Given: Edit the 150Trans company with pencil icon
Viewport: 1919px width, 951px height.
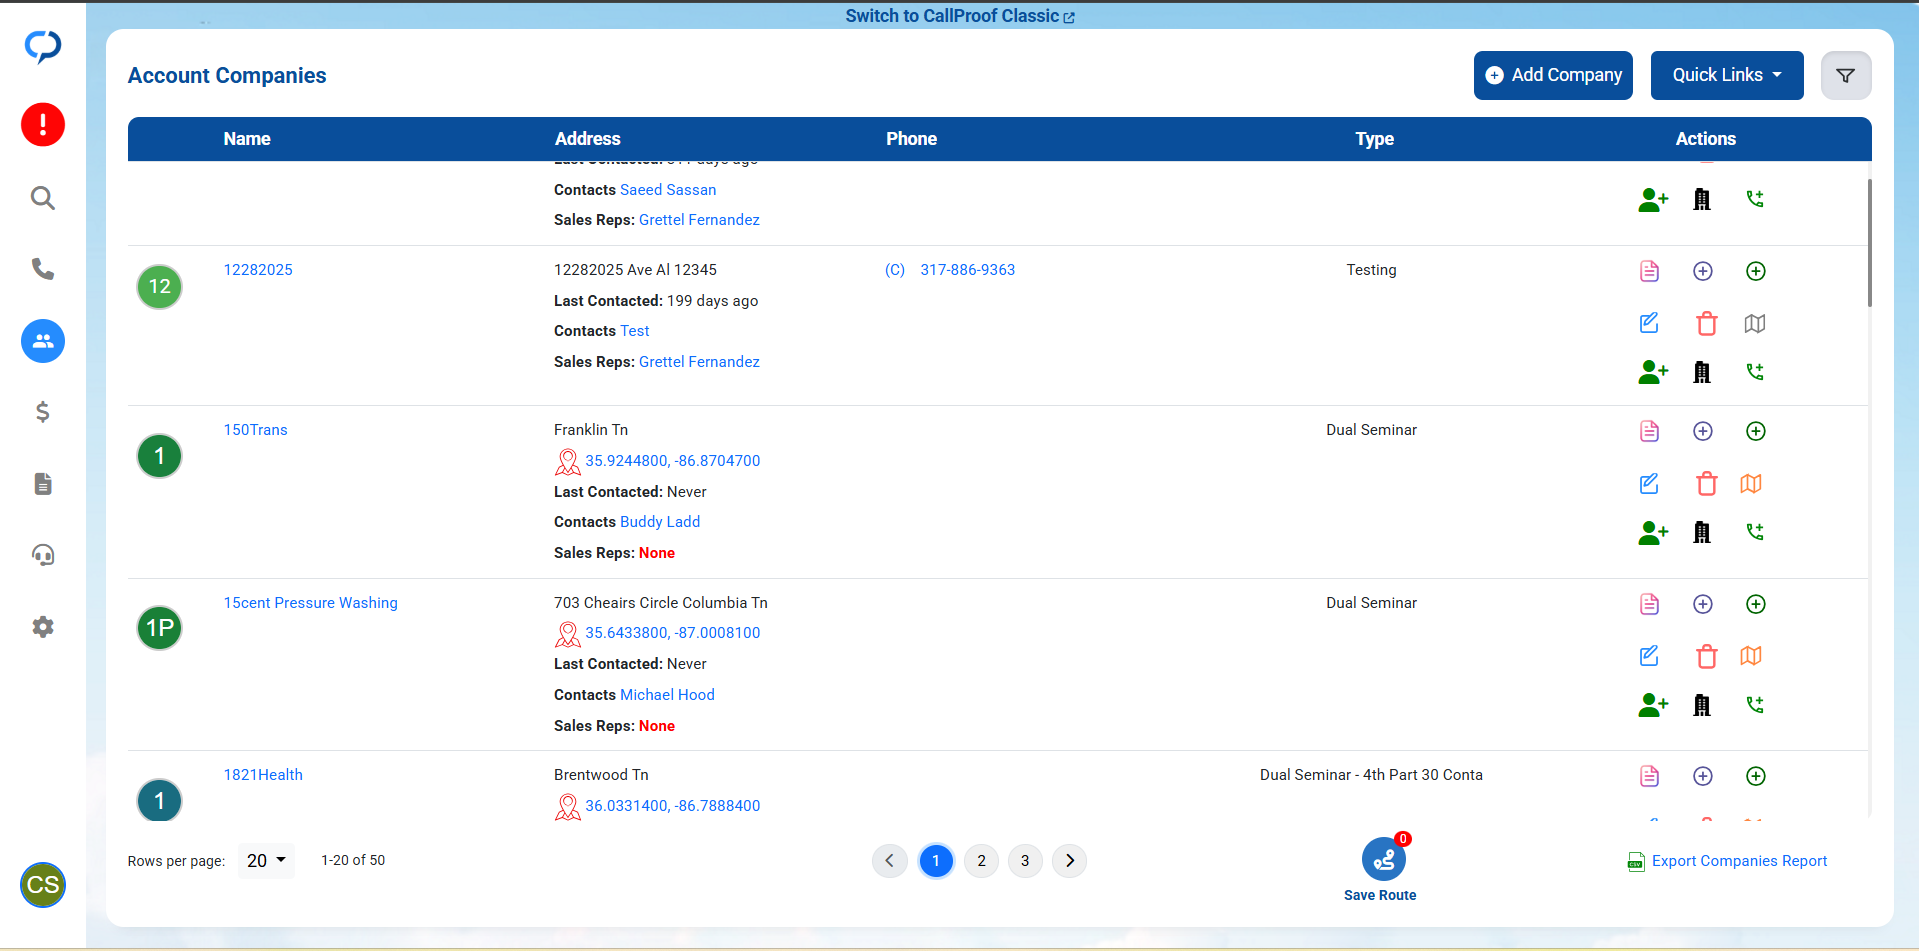Looking at the screenshot, I should [x=1650, y=484].
